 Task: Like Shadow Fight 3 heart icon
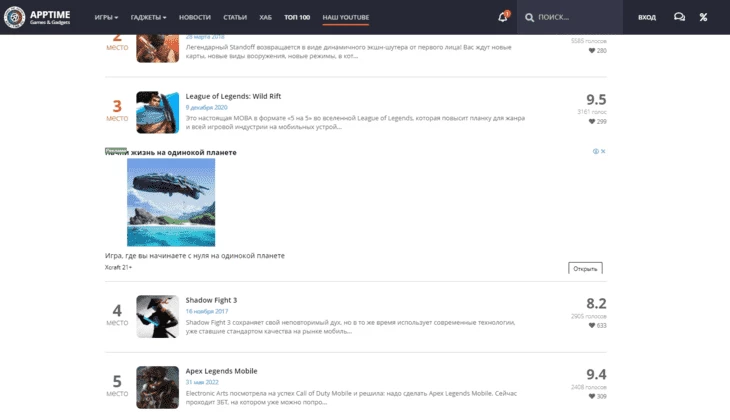click(592, 325)
